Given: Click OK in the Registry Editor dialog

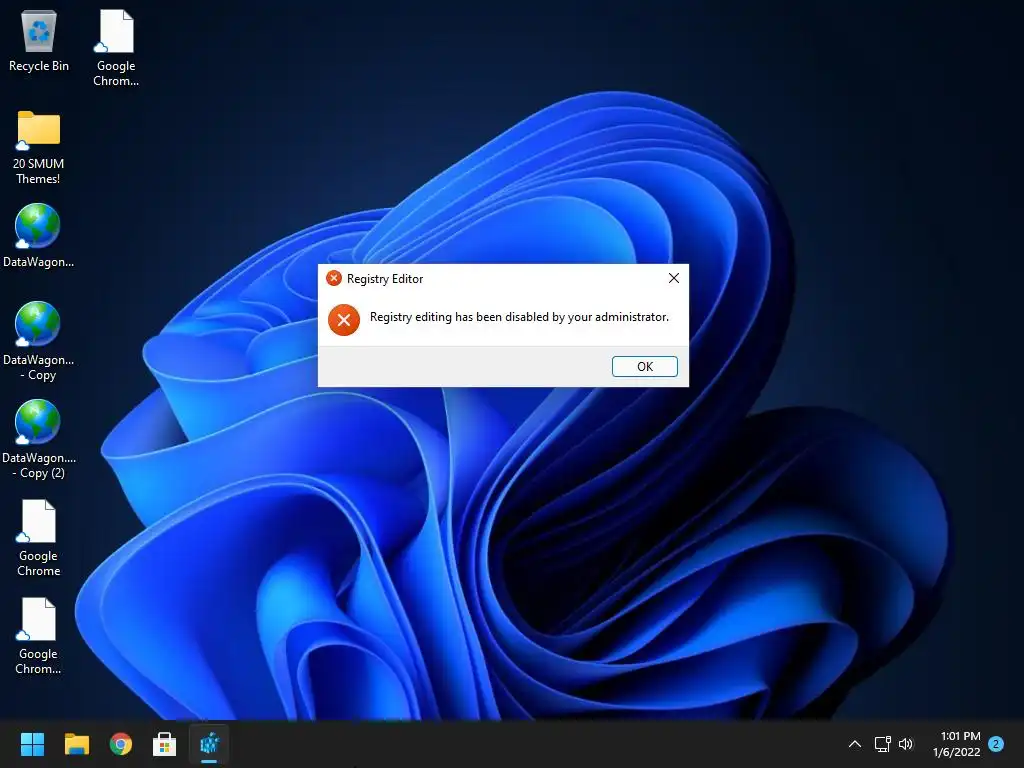Looking at the screenshot, I should pos(645,366).
